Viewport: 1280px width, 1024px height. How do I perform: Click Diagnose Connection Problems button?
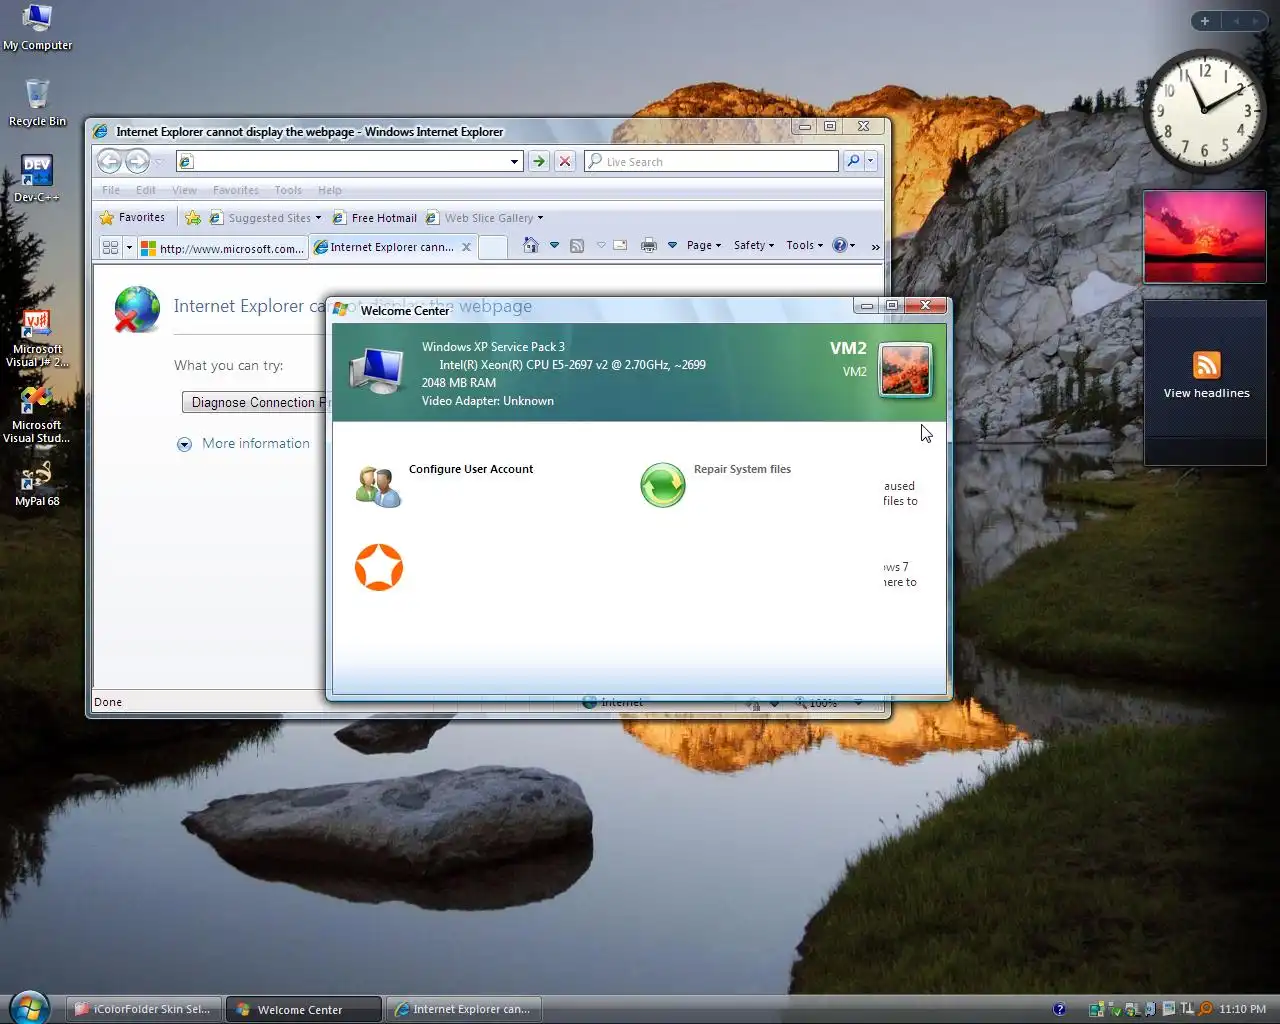click(x=255, y=402)
